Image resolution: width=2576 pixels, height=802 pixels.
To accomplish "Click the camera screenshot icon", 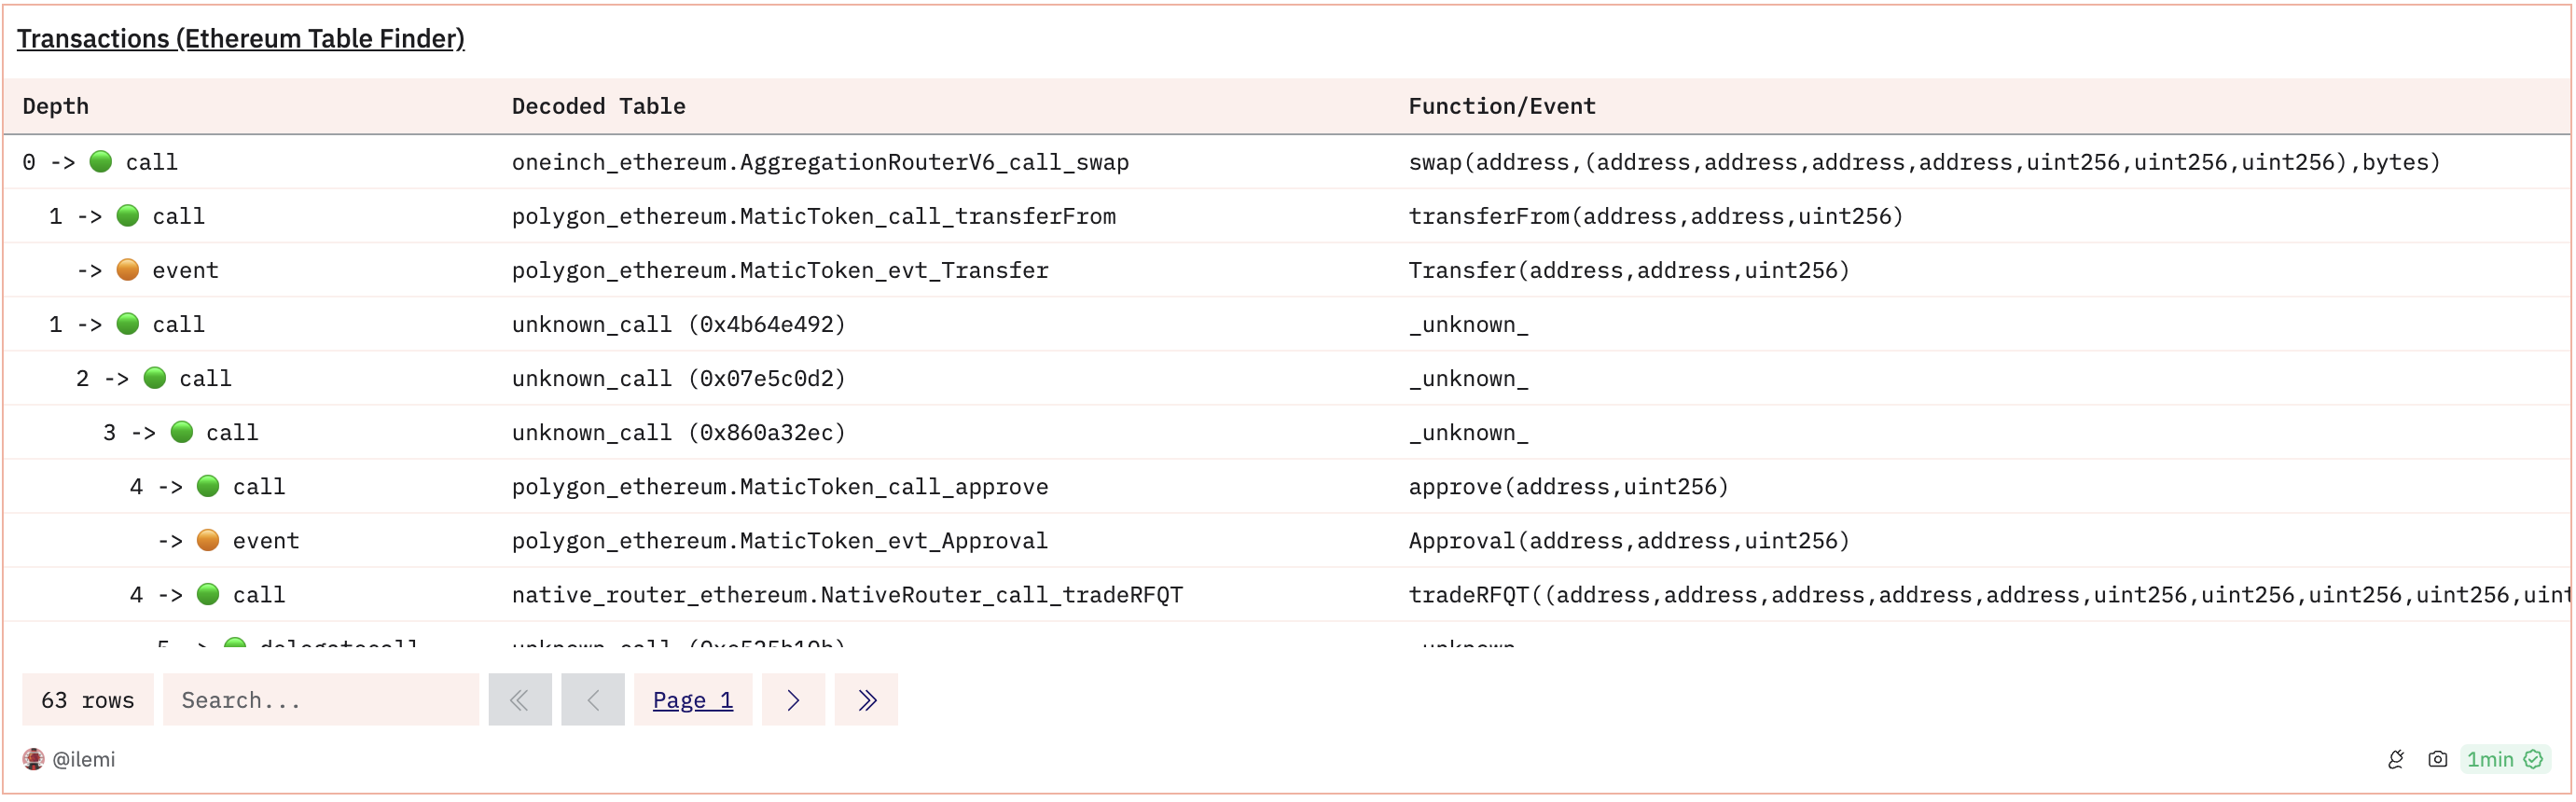I will (2440, 760).
